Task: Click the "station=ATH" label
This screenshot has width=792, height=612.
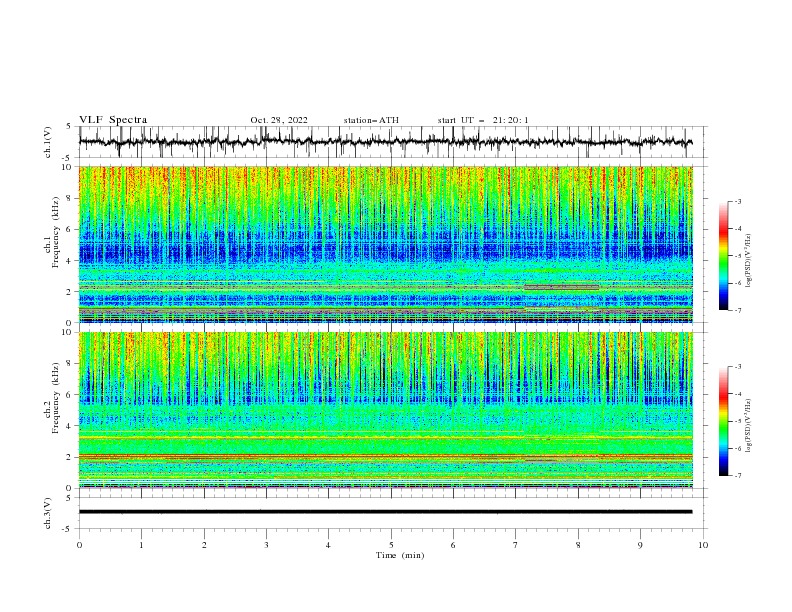Action: [x=371, y=120]
